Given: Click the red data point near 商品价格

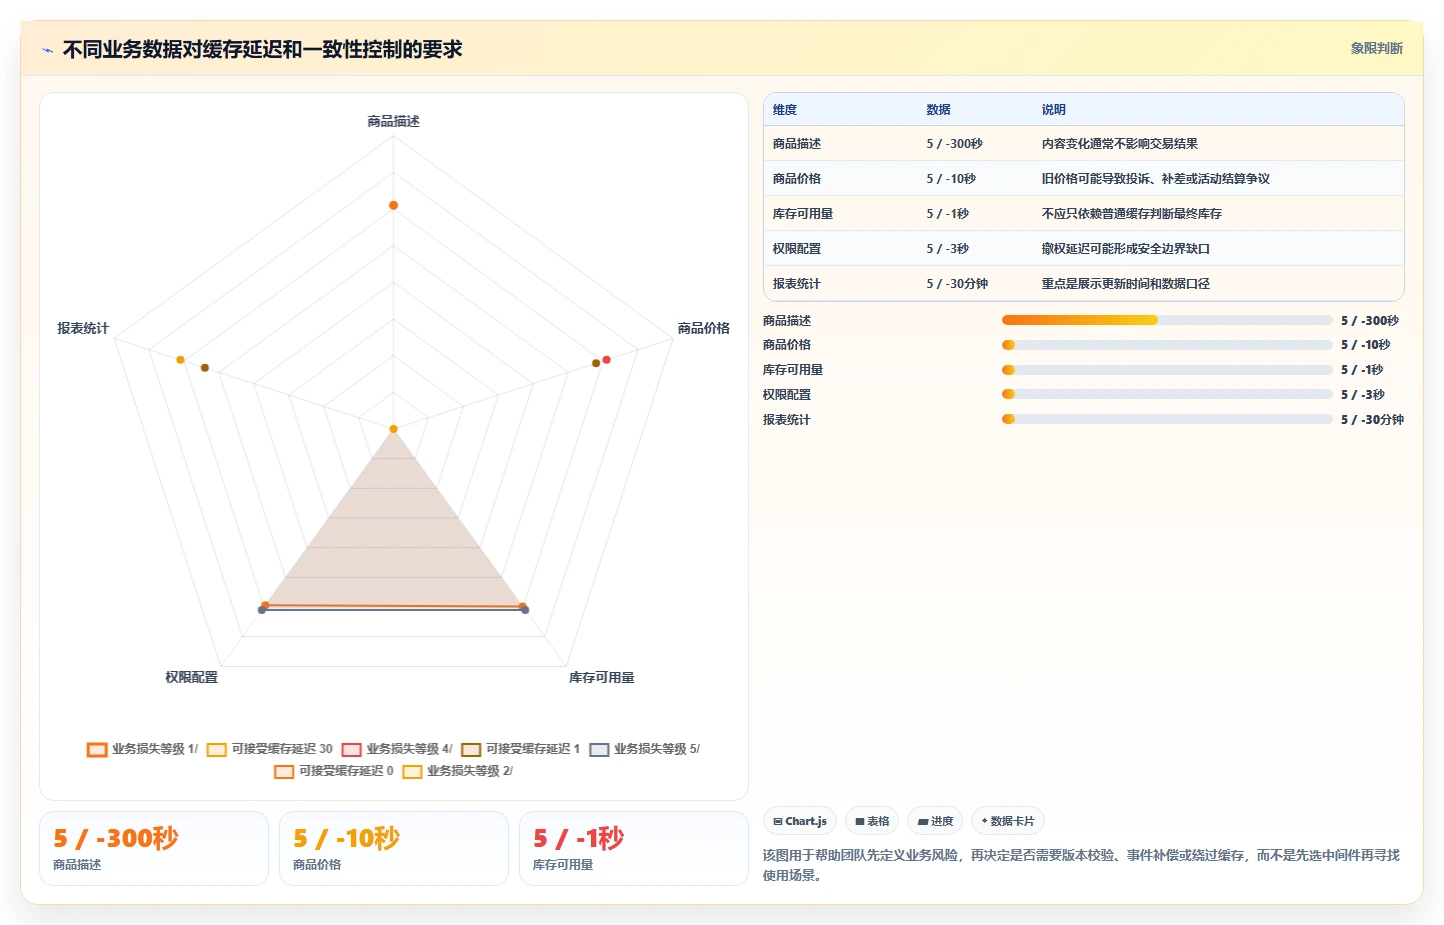Looking at the screenshot, I should click(606, 359).
